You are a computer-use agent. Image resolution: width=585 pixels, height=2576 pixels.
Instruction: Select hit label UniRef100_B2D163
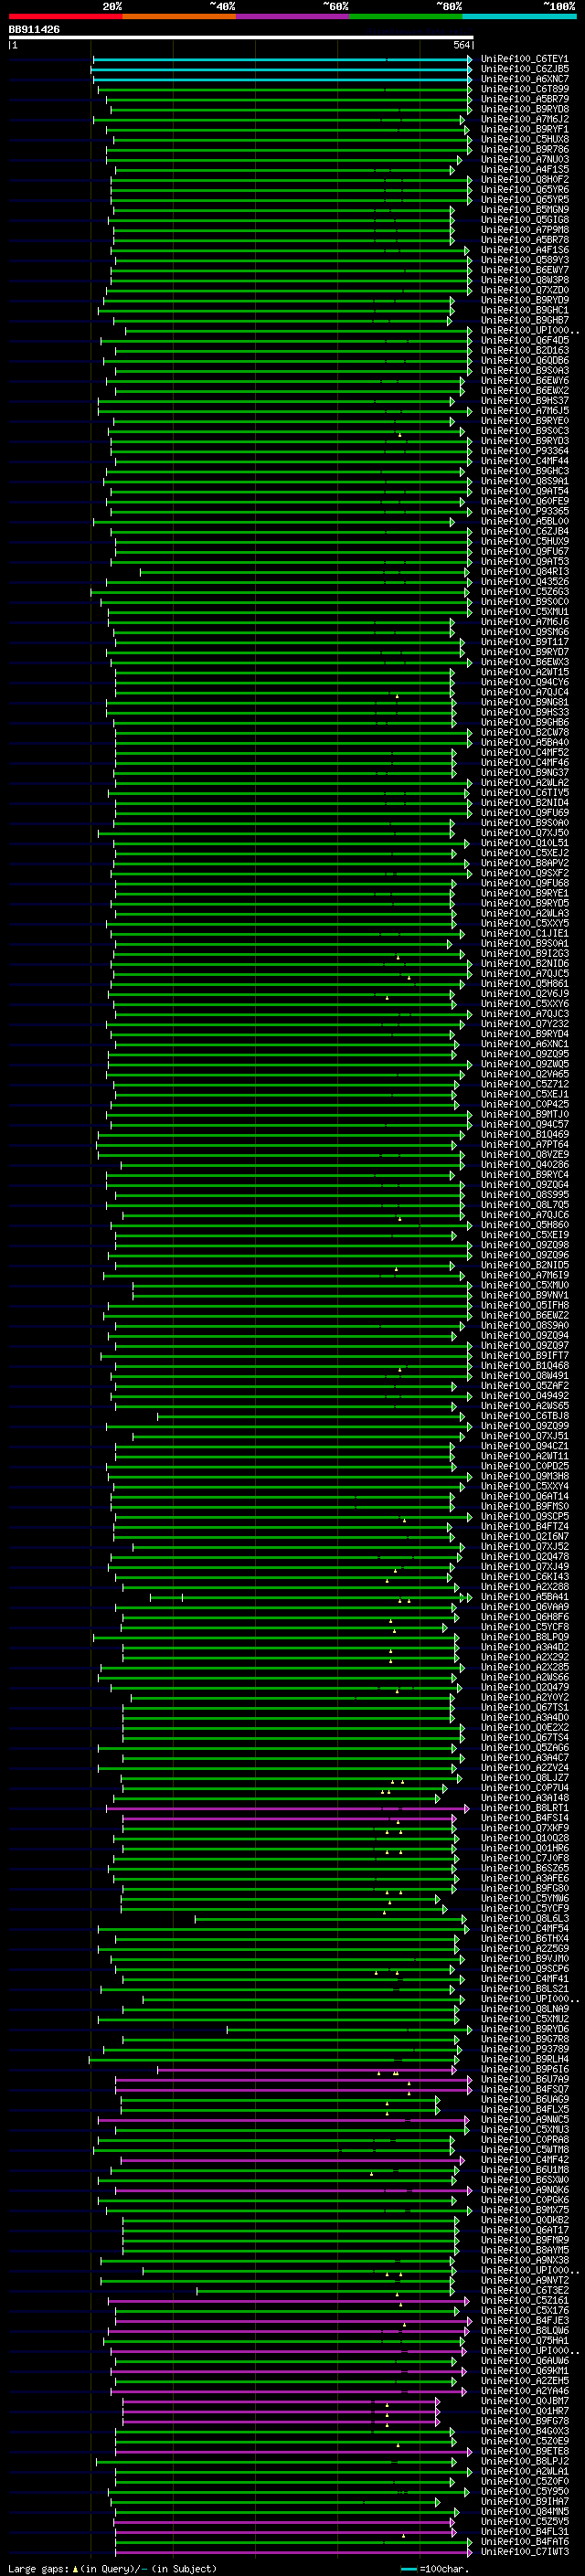[525, 350]
